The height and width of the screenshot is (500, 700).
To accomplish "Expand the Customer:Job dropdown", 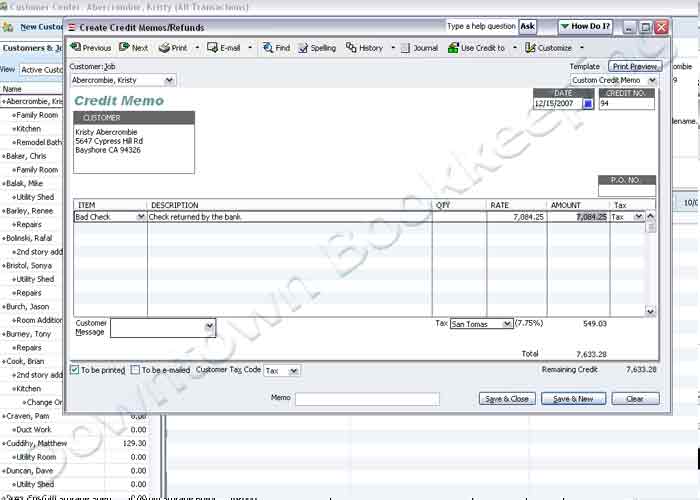I will point(169,80).
